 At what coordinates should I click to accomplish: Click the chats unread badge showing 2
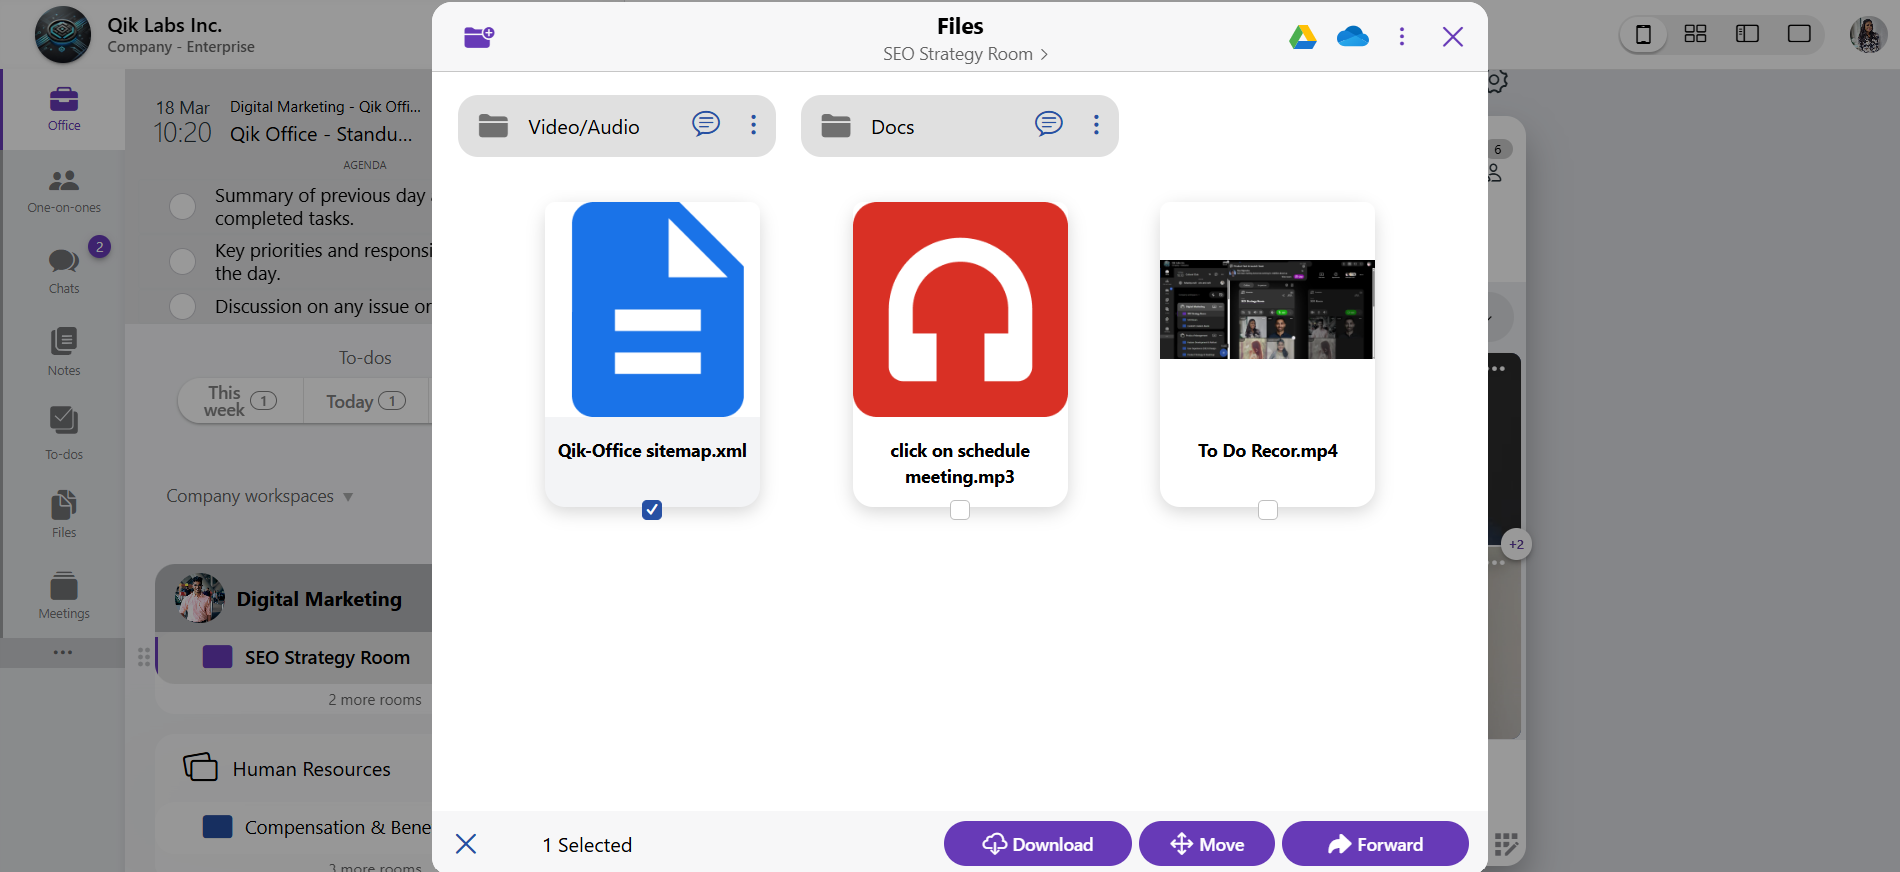point(99,246)
